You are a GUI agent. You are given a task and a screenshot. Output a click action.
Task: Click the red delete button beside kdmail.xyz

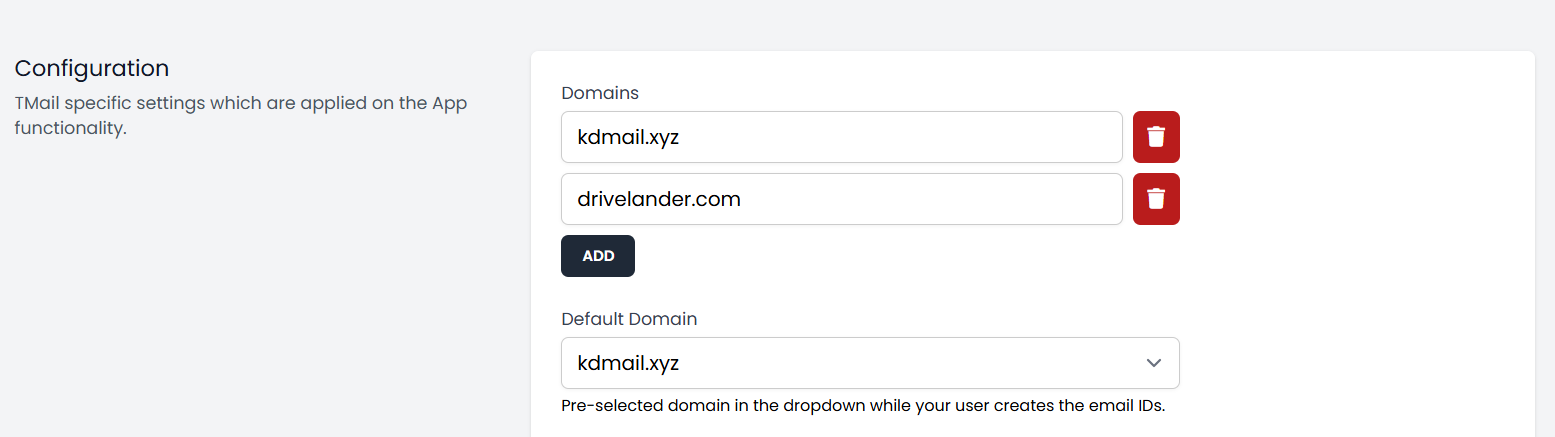pyautogui.click(x=1156, y=137)
